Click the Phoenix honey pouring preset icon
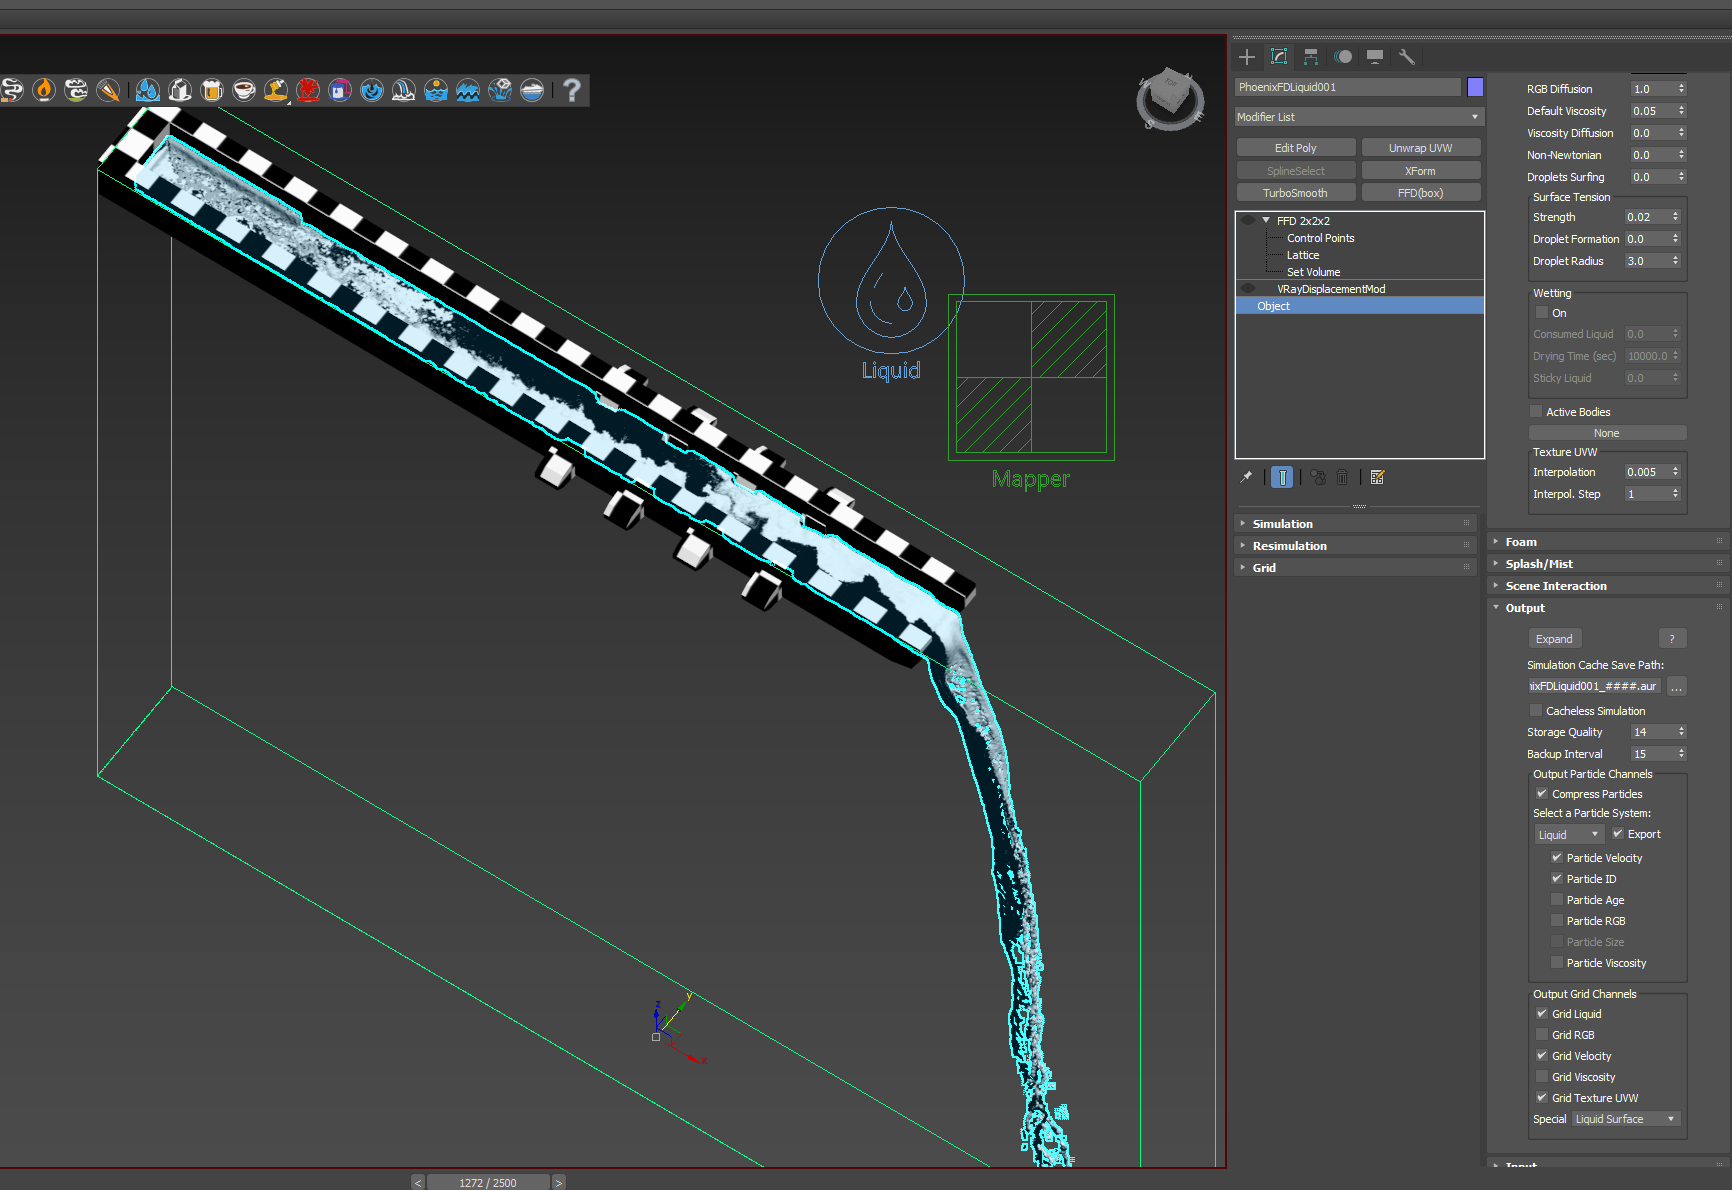This screenshot has width=1732, height=1190. pyautogui.click(x=276, y=90)
